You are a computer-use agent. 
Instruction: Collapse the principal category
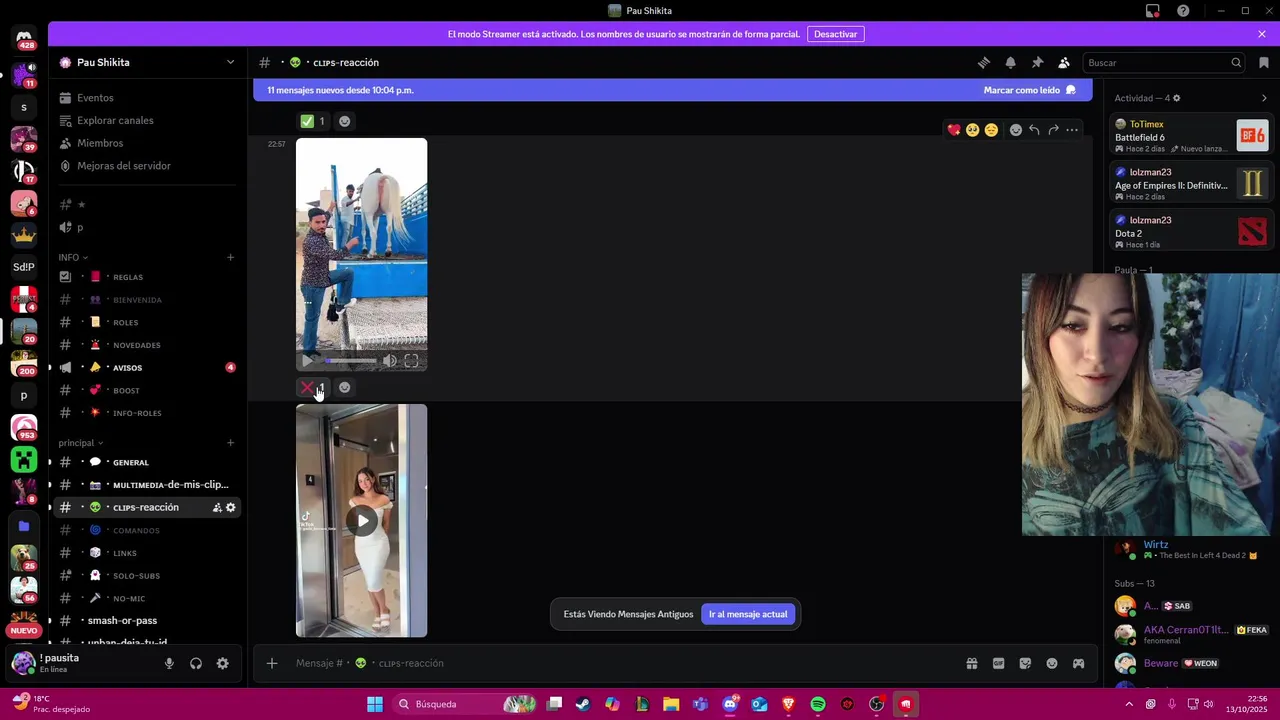pyautogui.click(x=81, y=443)
